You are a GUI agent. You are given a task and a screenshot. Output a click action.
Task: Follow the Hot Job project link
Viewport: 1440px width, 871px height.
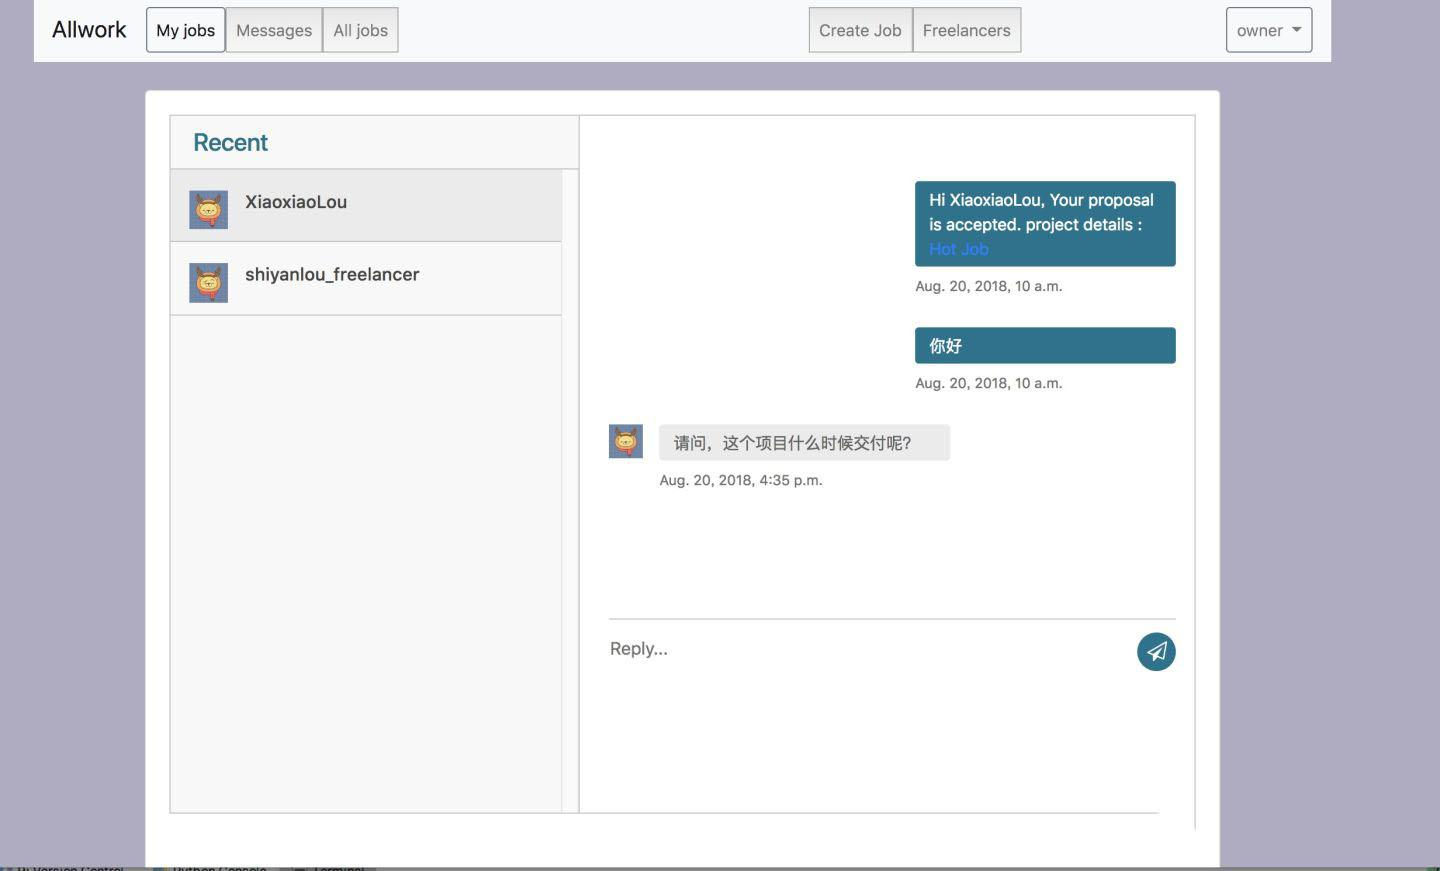click(959, 249)
